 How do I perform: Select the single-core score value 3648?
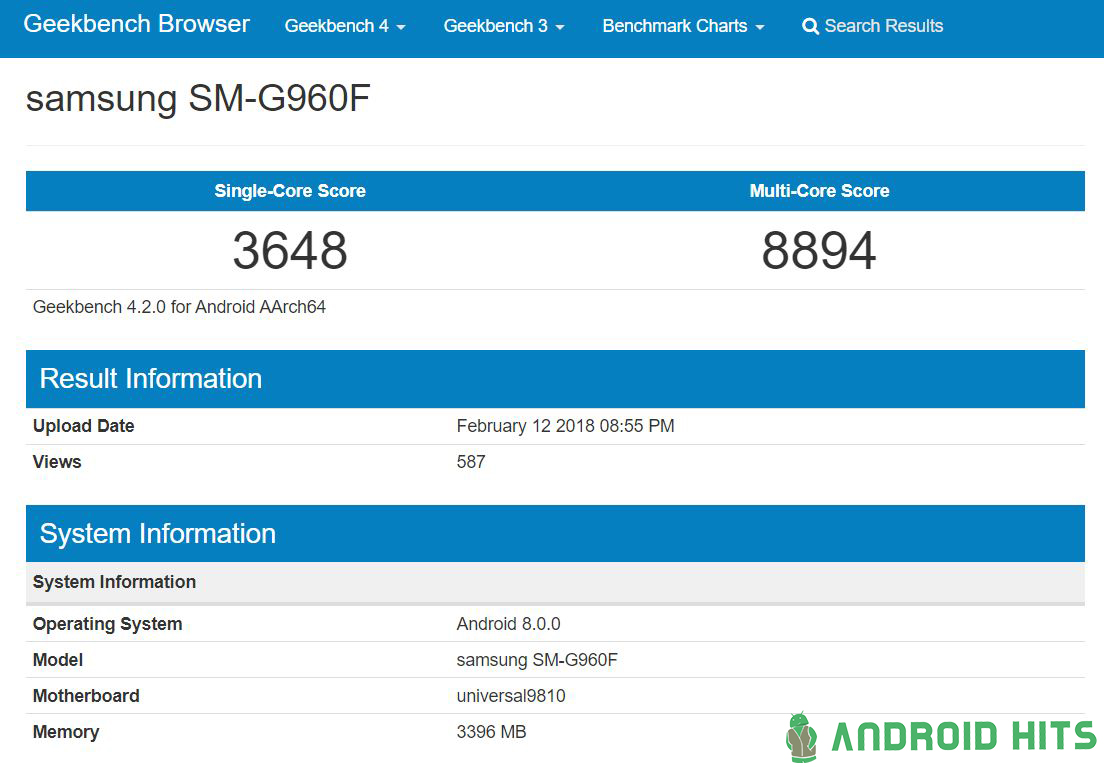(290, 250)
